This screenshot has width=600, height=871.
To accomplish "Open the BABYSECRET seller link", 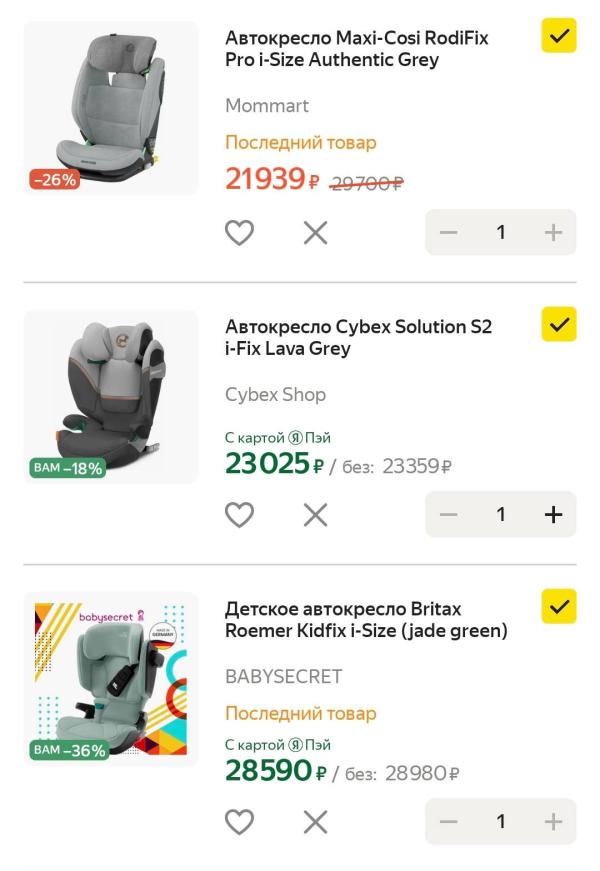I will pyautogui.click(x=283, y=677).
